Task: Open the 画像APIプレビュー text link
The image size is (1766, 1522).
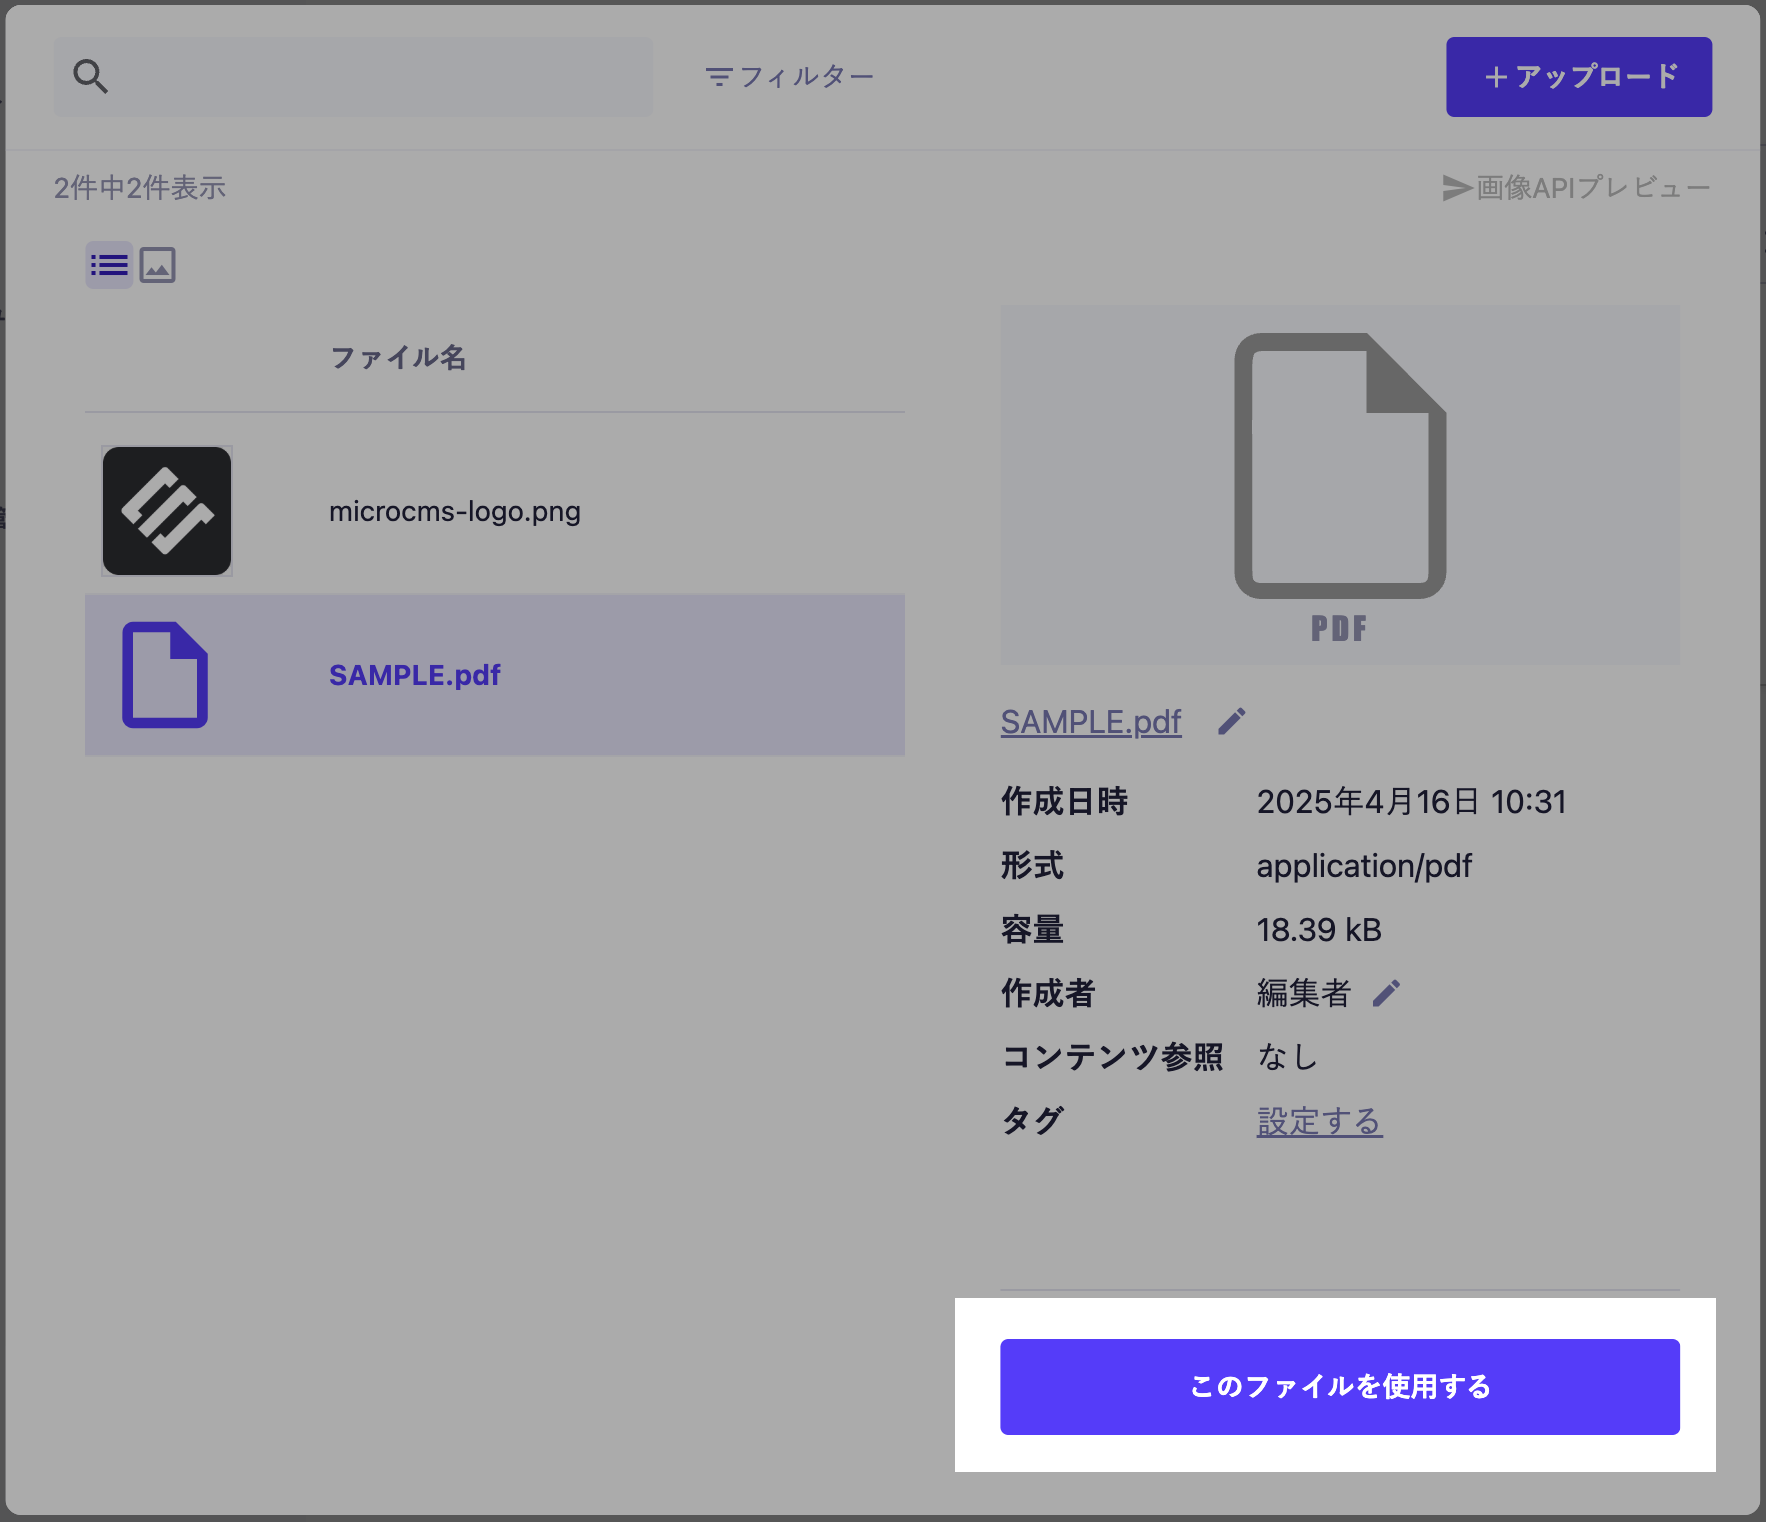Action: [x=1592, y=188]
